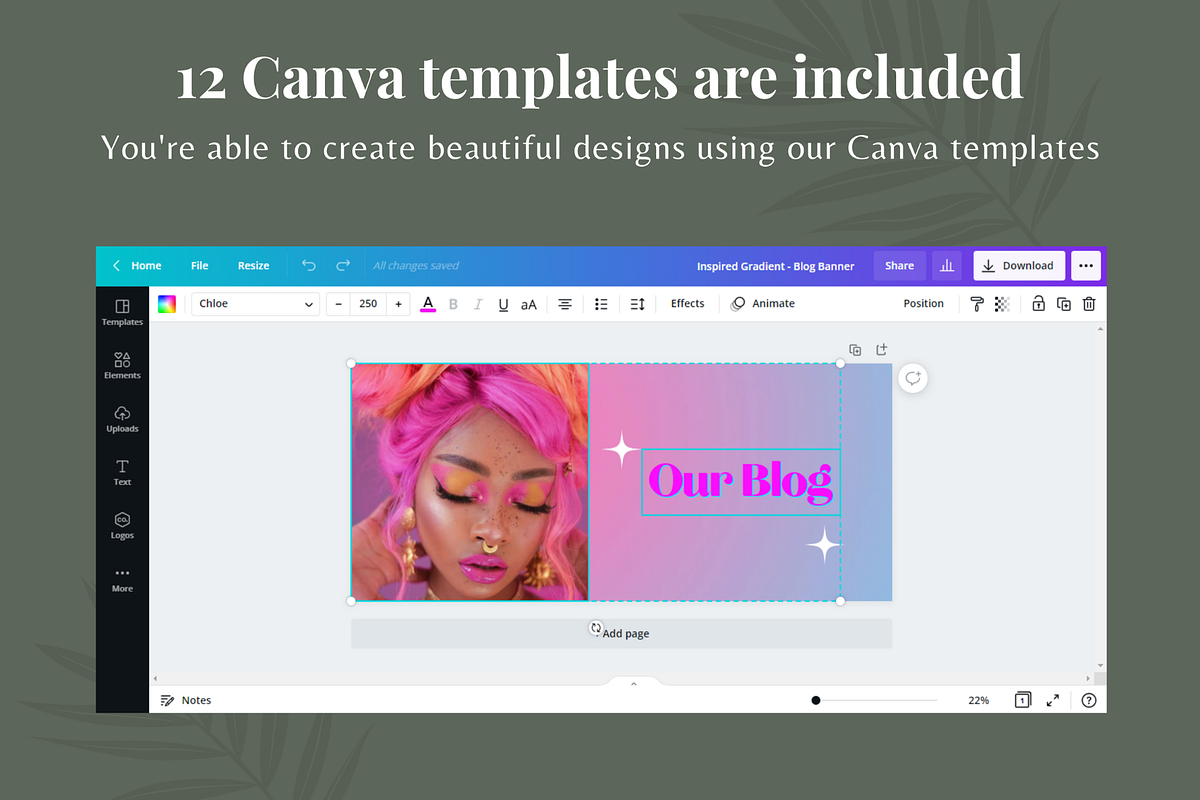Toggle italic formatting
Viewport: 1200px width, 800px height.
point(478,304)
